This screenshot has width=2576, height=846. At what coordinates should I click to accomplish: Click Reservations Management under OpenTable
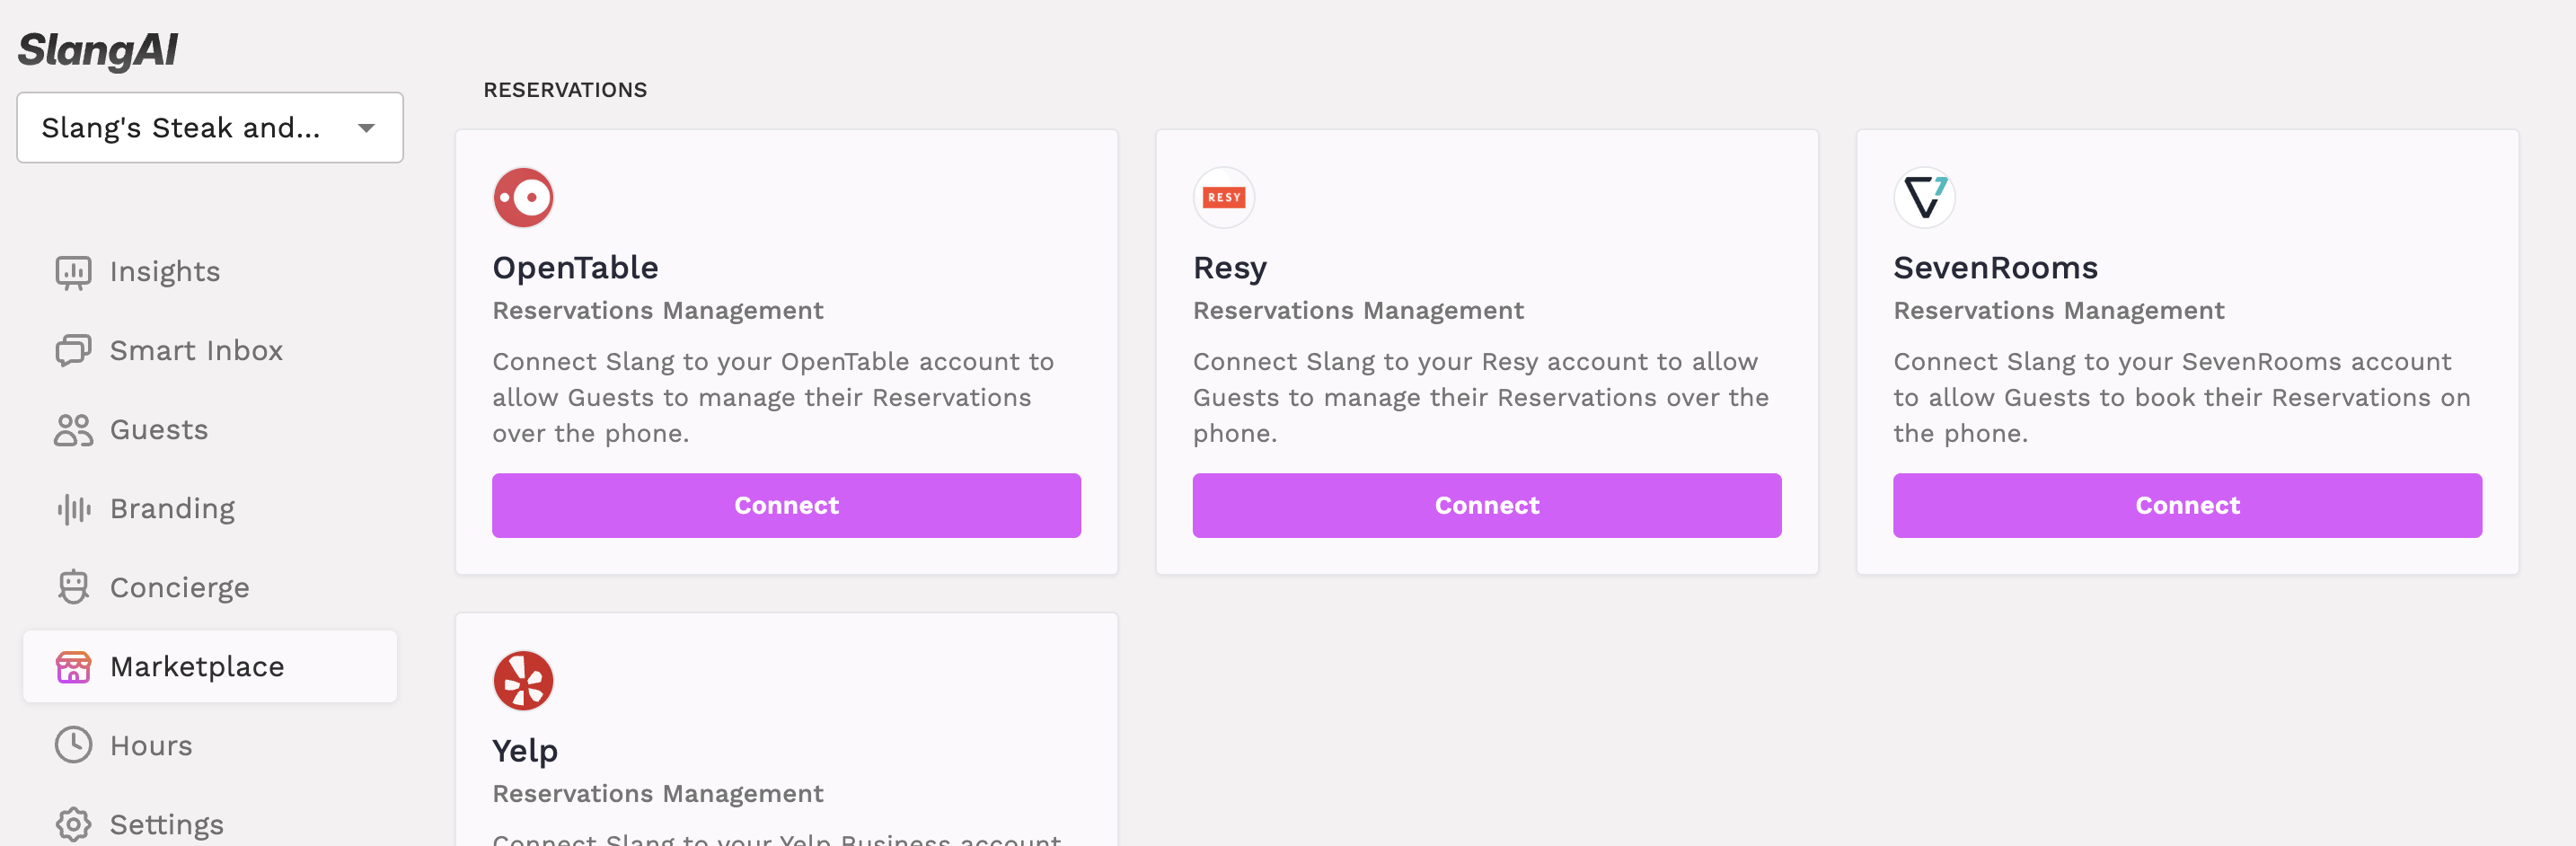coord(657,311)
